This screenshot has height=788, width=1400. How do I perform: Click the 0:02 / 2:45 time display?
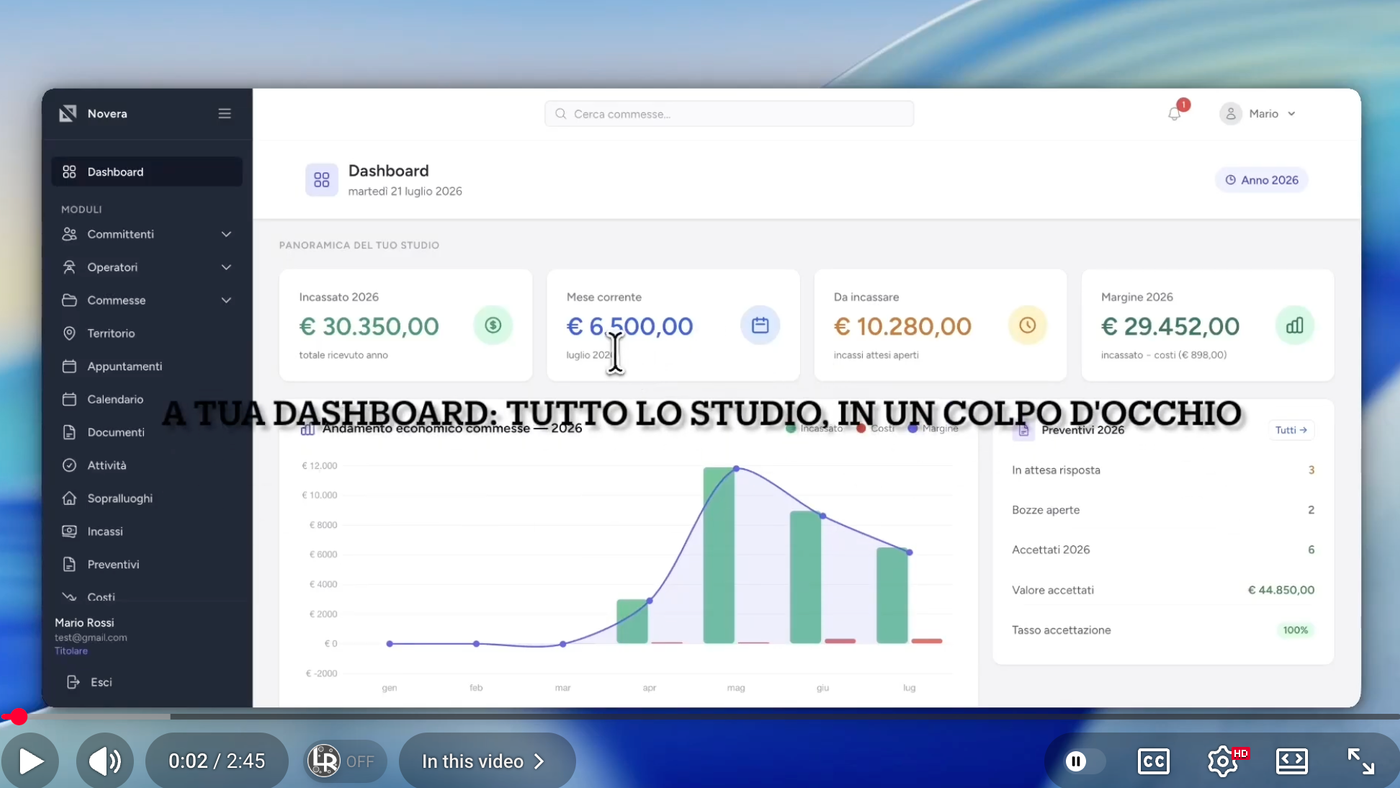click(217, 761)
